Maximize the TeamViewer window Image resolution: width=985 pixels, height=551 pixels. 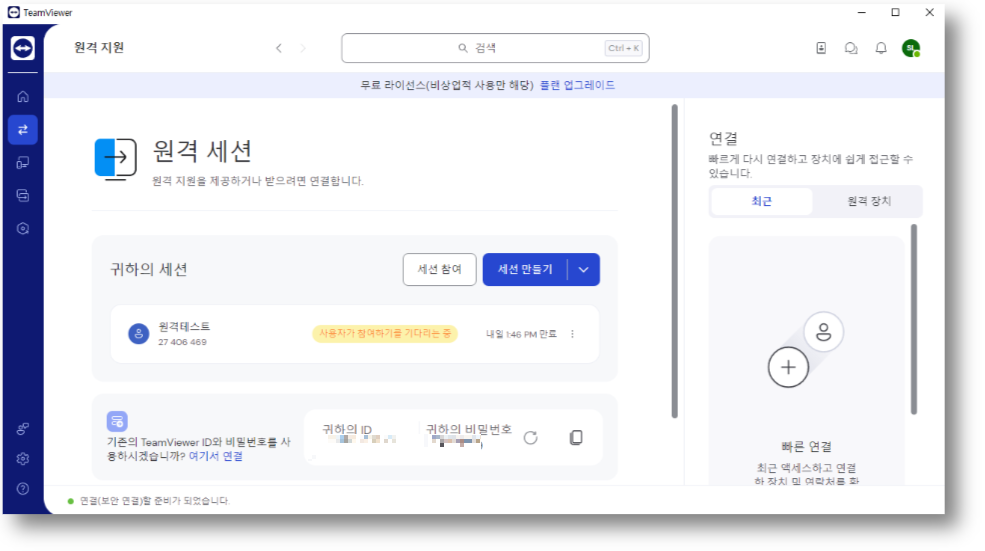896,13
